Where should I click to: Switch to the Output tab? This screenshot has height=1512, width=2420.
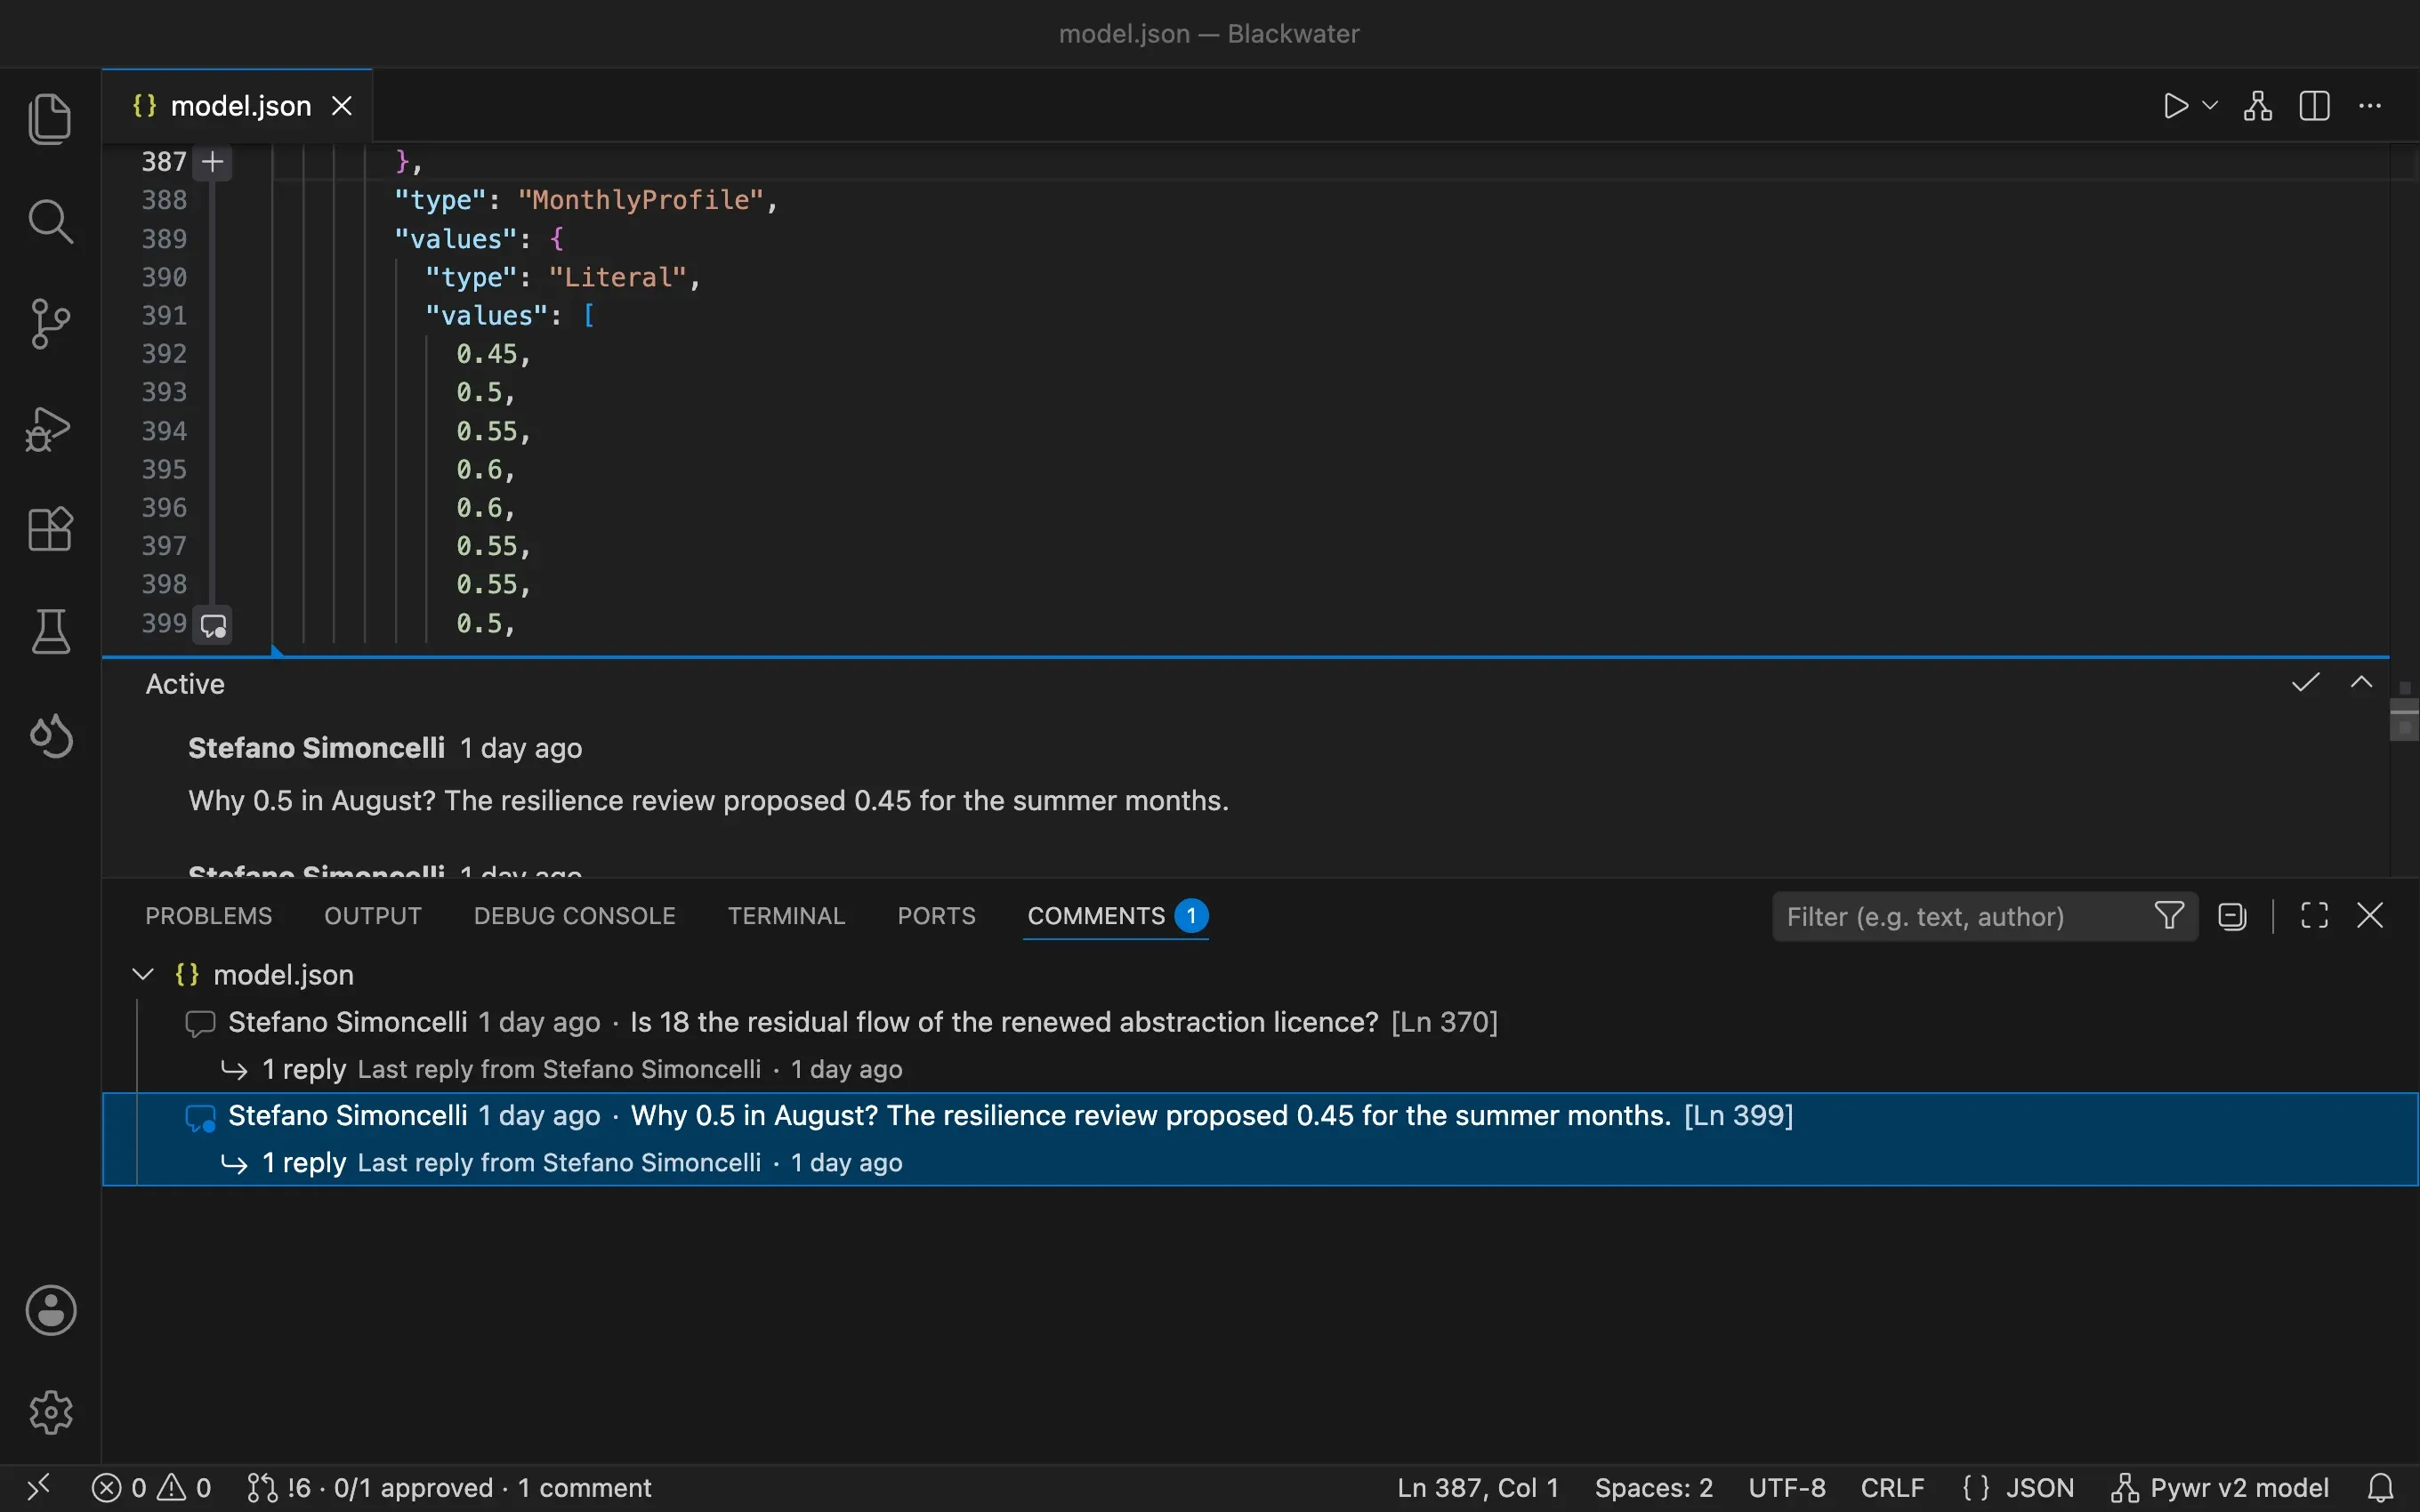coord(373,916)
